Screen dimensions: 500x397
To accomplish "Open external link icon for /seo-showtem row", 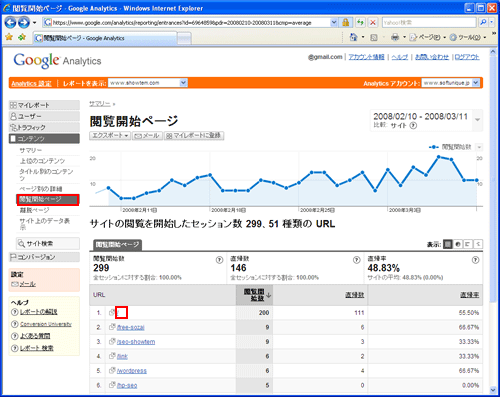I will click(112, 341).
